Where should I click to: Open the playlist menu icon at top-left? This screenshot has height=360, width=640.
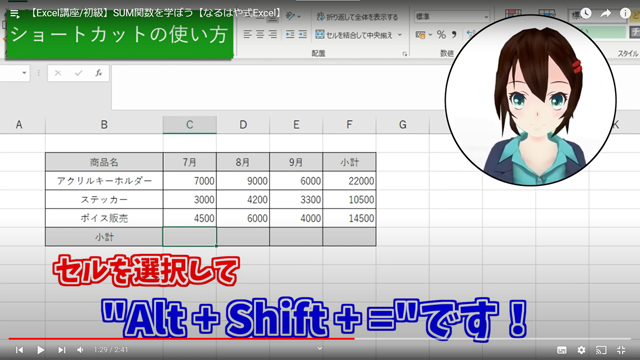pos(15,14)
